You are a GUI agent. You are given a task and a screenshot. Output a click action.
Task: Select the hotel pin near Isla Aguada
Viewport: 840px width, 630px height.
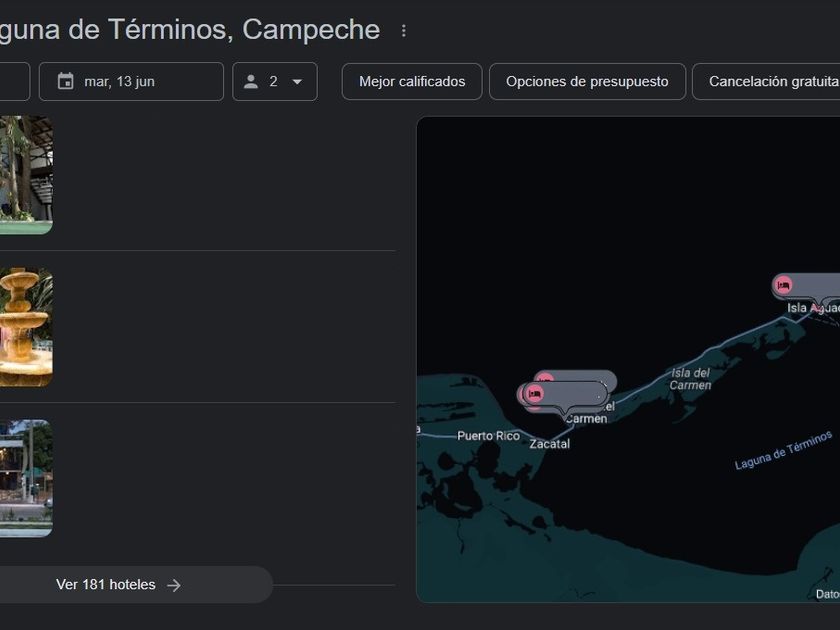tap(784, 286)
